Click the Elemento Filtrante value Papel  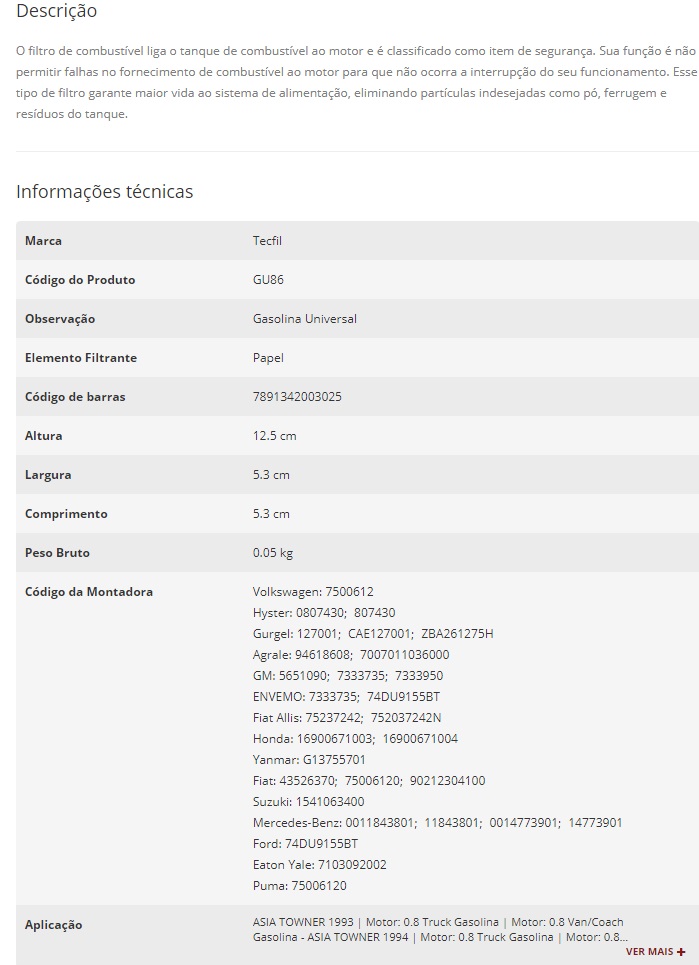click(268, 358)
